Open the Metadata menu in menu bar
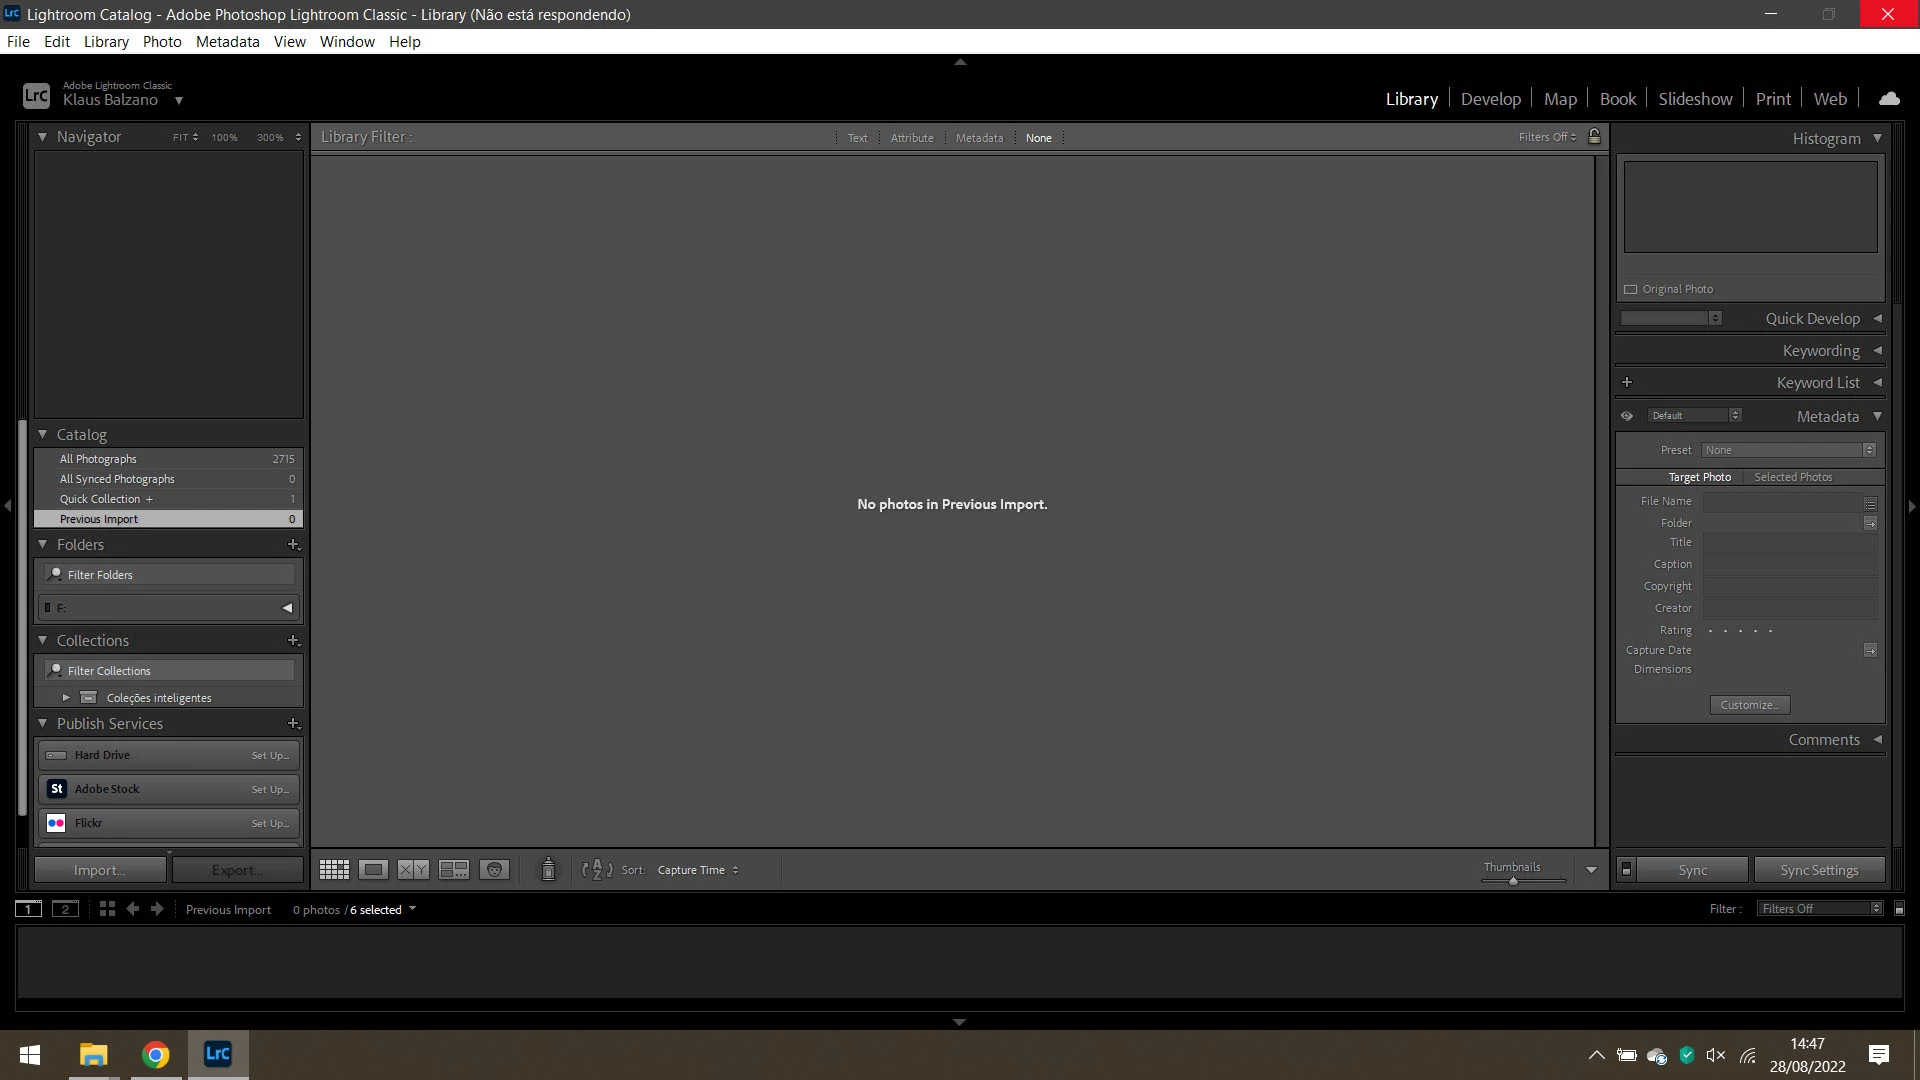This screenshot has width=1920, height=1080. pos(227,42)
